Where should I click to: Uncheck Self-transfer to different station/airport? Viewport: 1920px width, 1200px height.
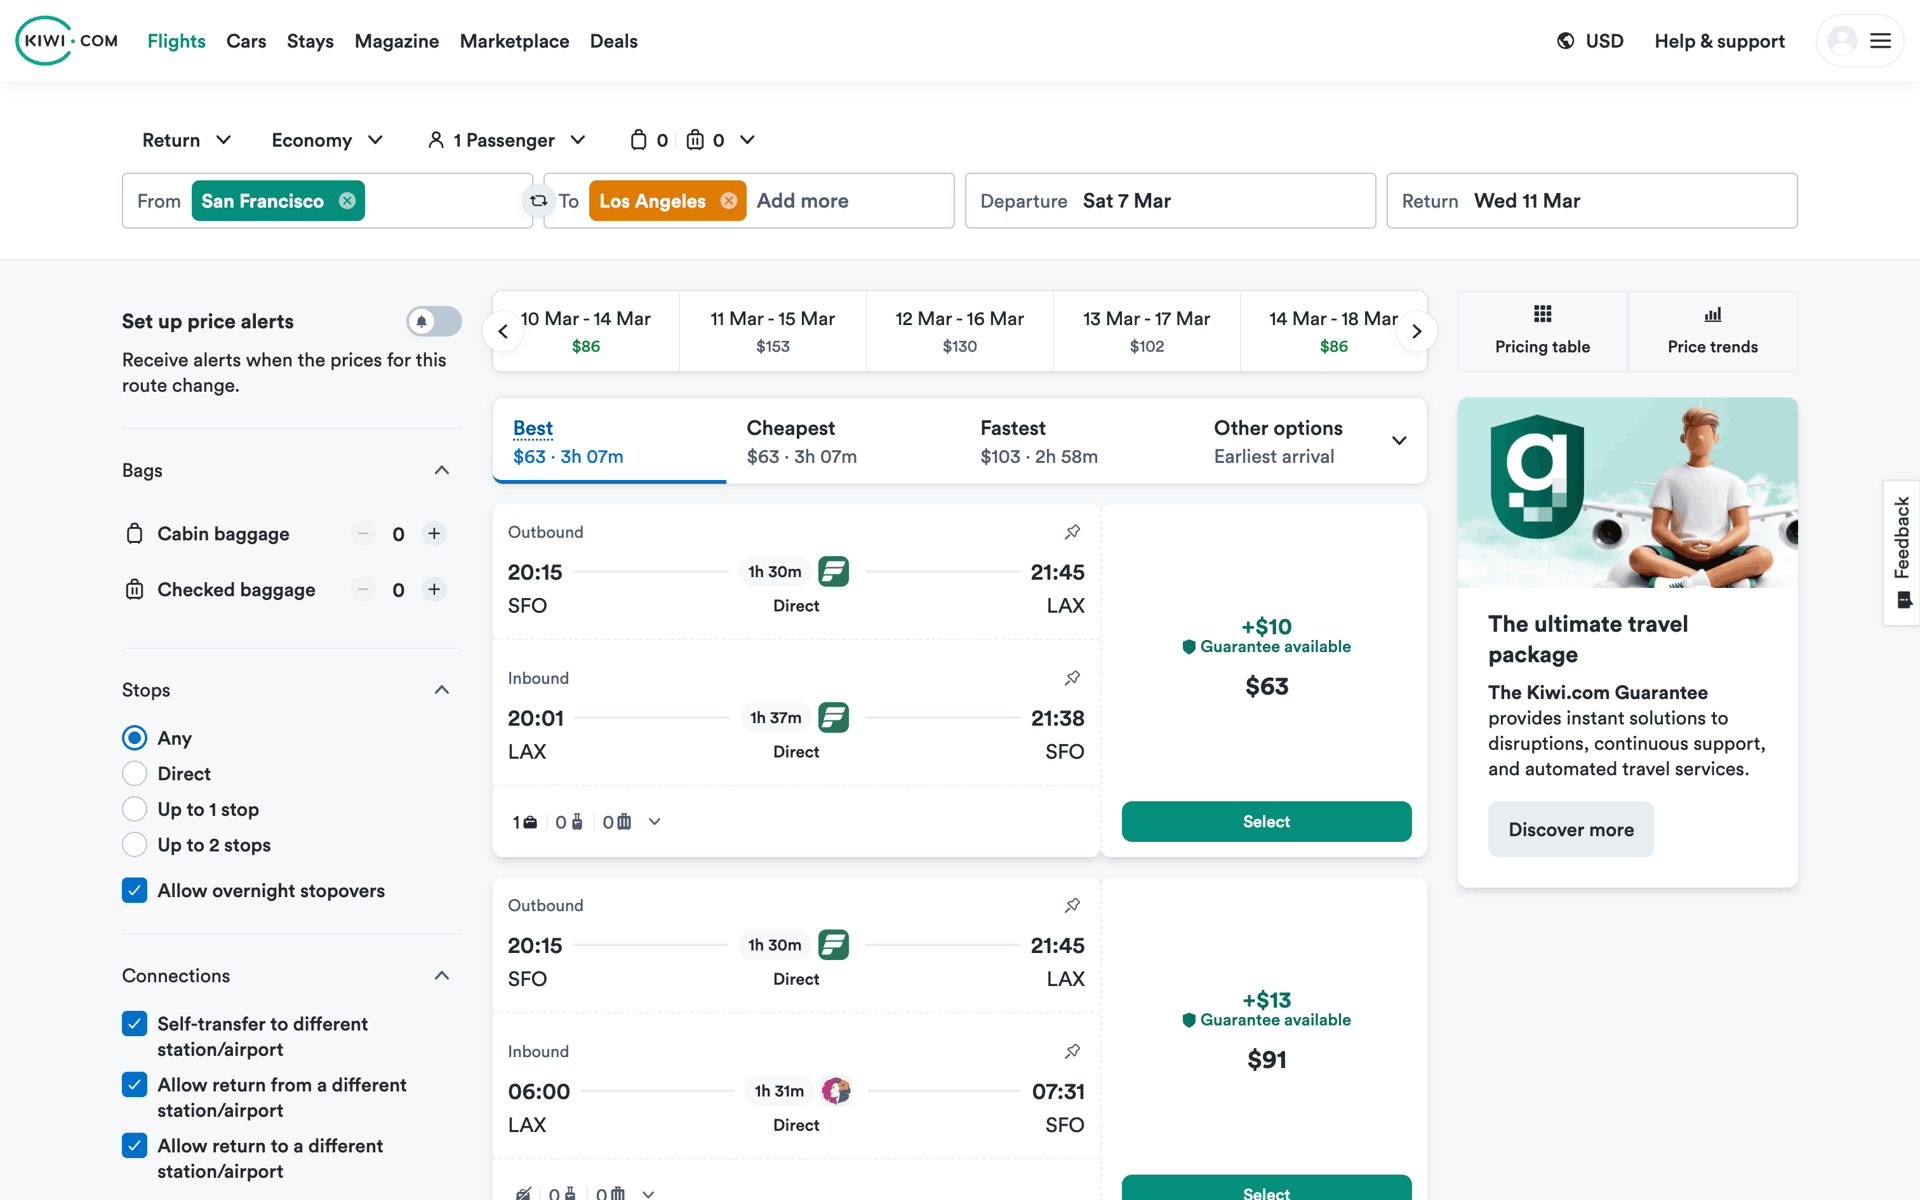click(x=134, y=1024)
